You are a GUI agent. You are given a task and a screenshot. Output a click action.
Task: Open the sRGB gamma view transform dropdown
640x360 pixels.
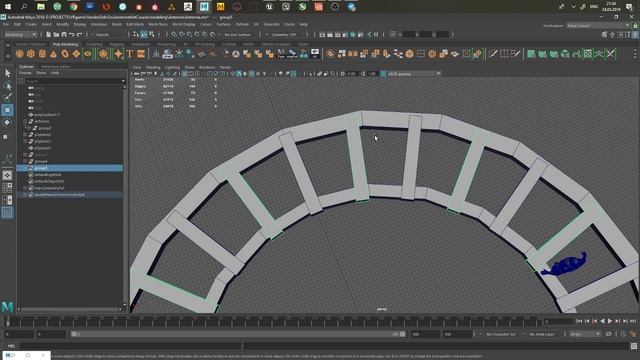[414, 74]
